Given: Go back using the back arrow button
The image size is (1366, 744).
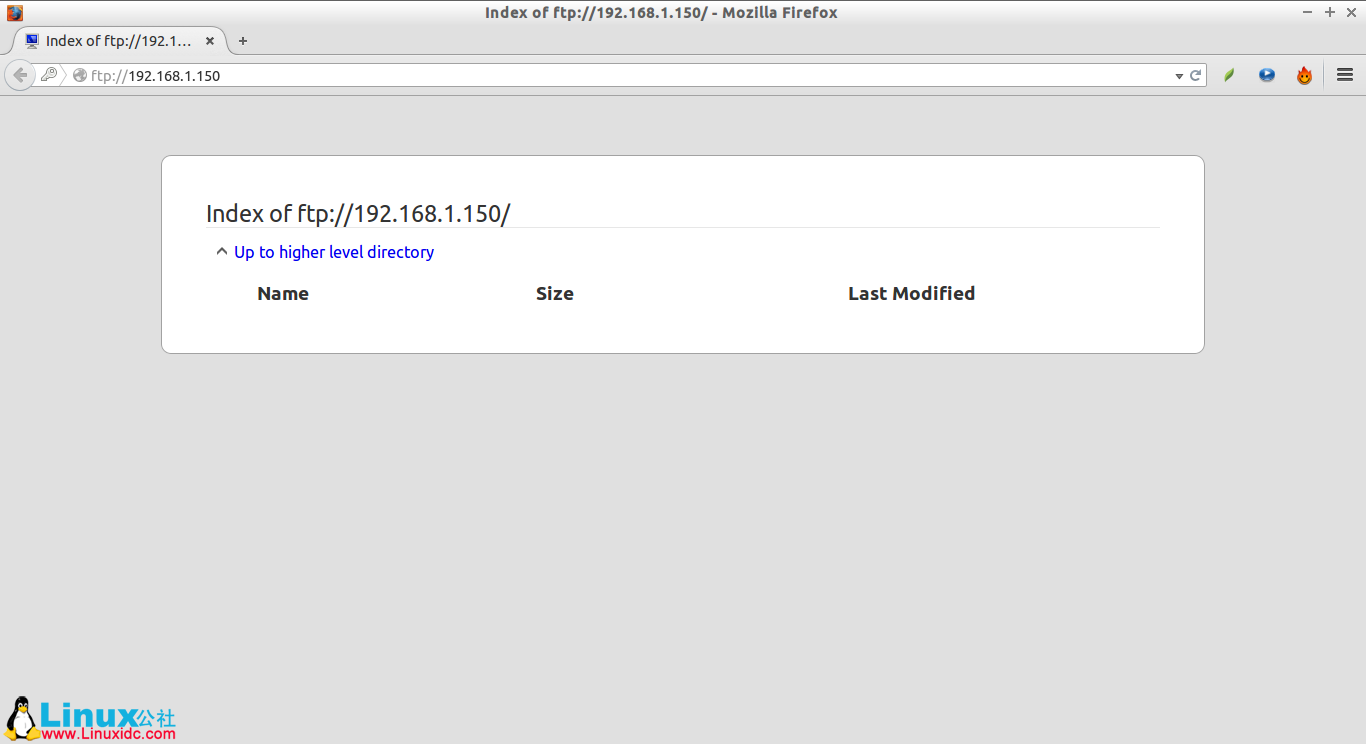Looking at the screenshot, I should [x=19, y=75].
